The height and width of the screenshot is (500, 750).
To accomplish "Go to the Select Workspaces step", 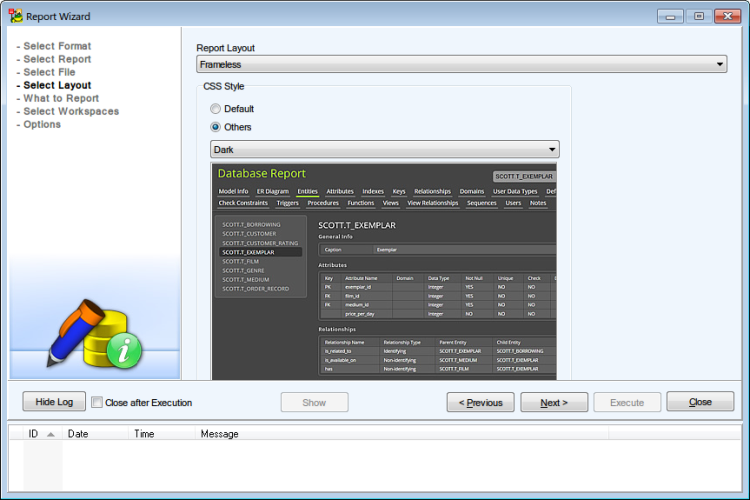I will coord(71,111).
